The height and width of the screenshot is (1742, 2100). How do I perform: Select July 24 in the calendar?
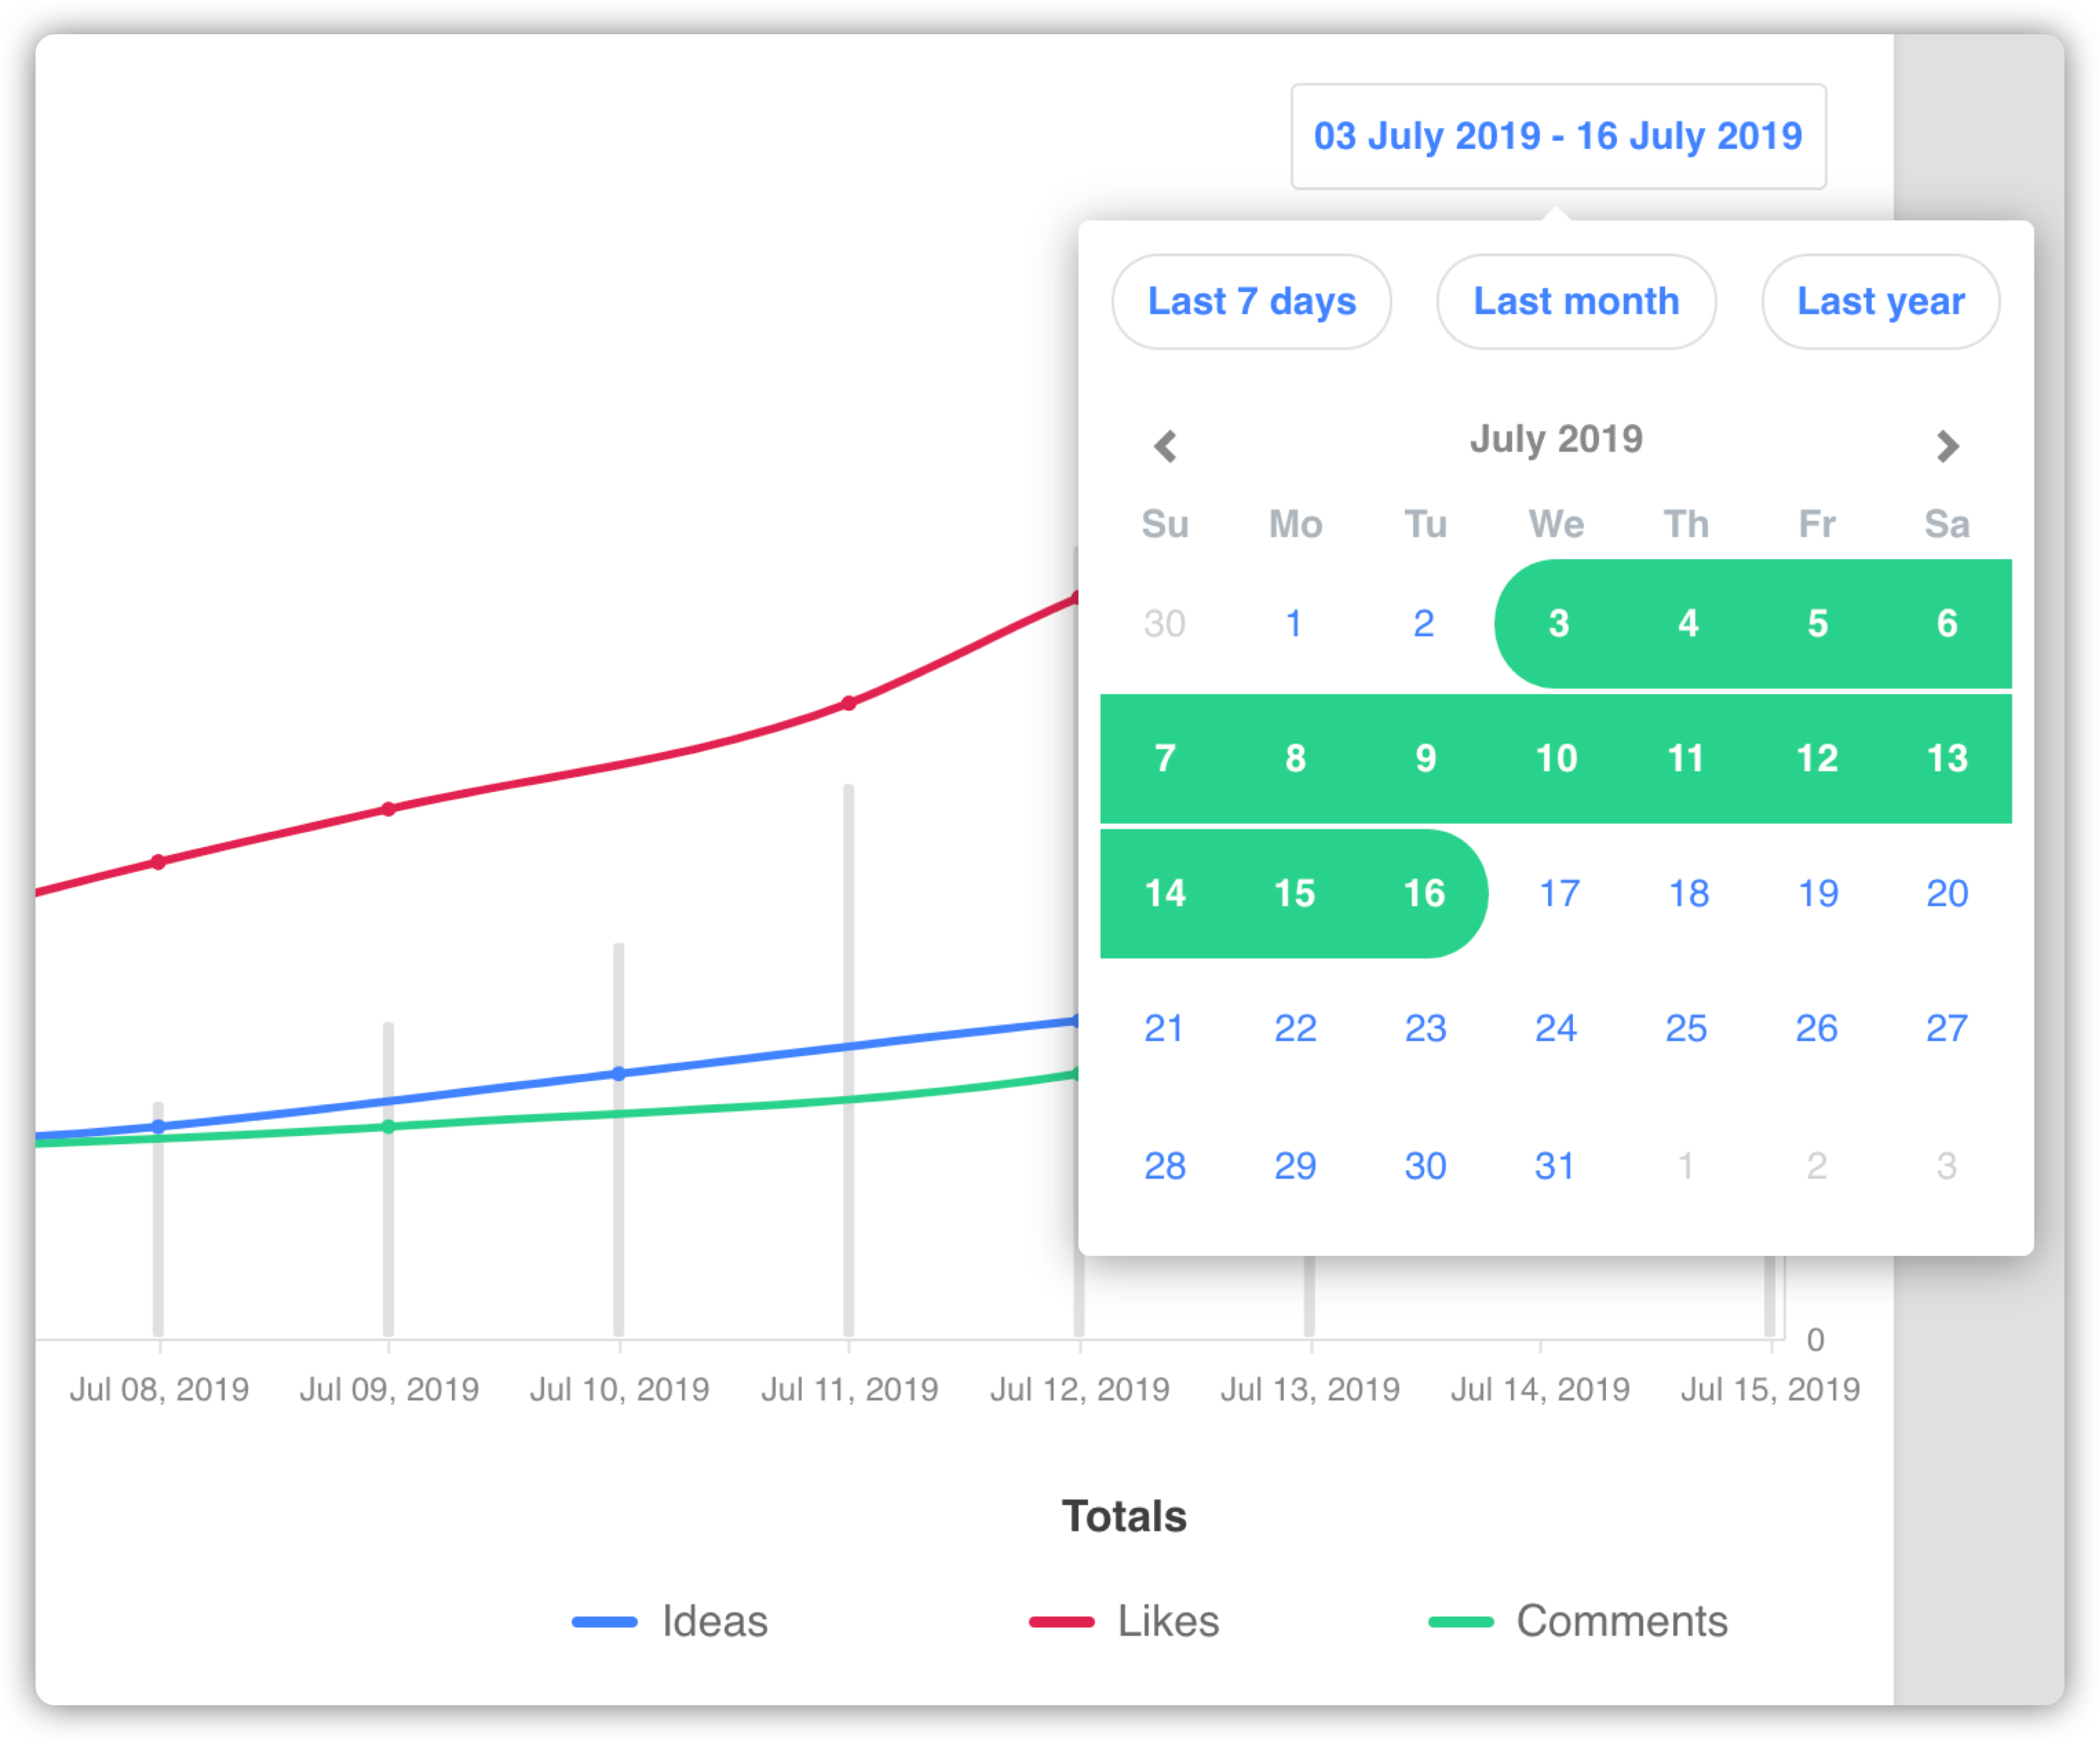[x=1556, y=1029]
